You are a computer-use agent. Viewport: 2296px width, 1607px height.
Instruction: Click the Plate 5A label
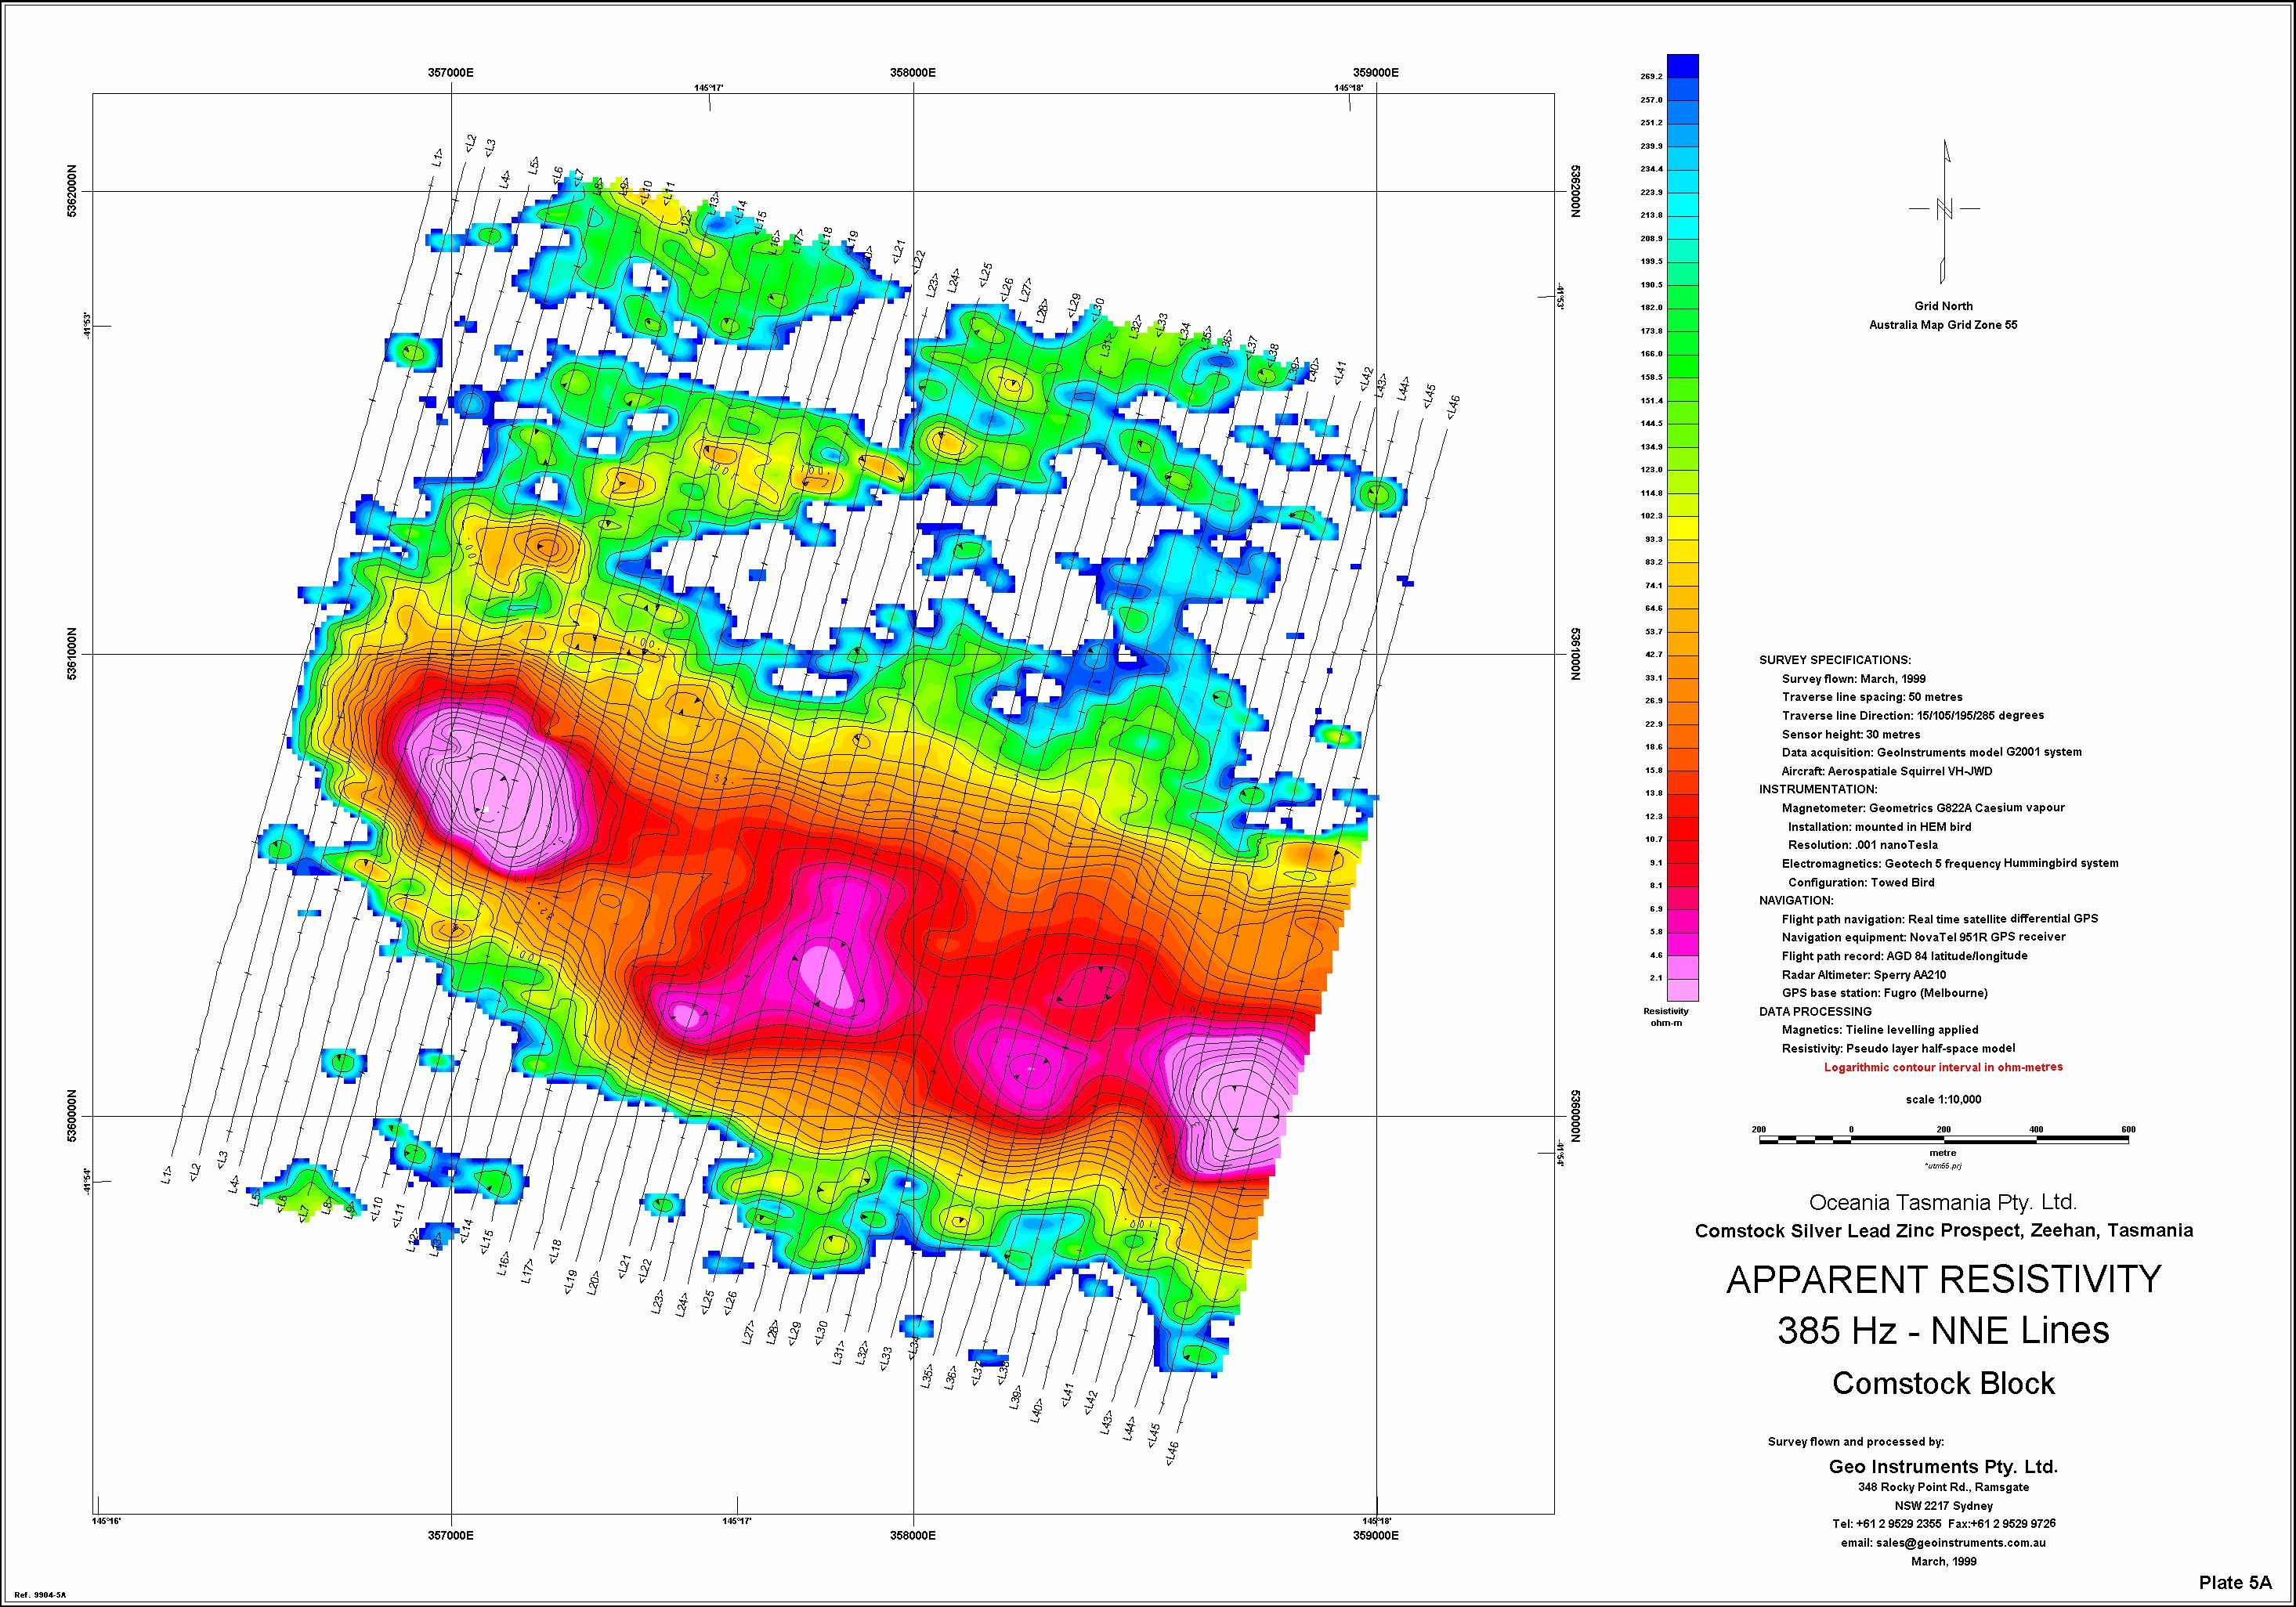point(2235,1583)
